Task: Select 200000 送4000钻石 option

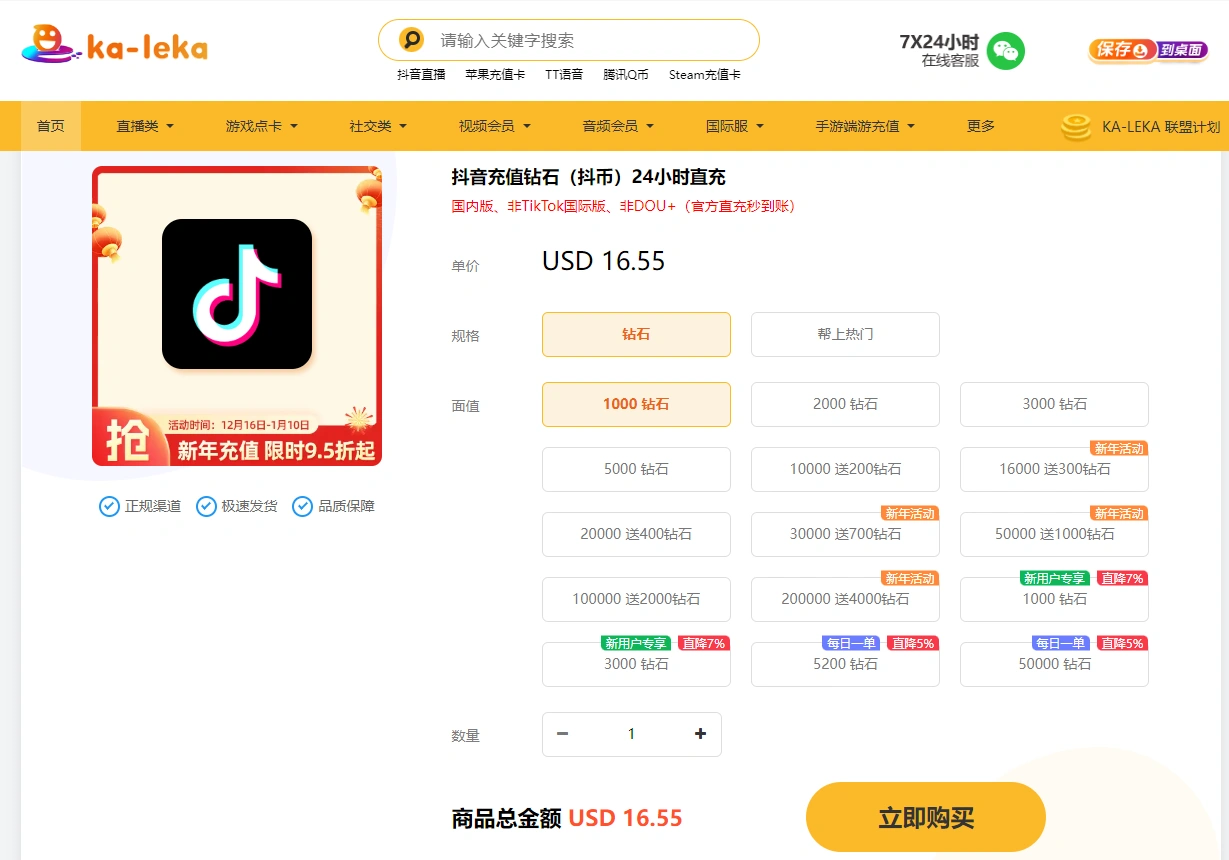Action: [x=845, y=599]
